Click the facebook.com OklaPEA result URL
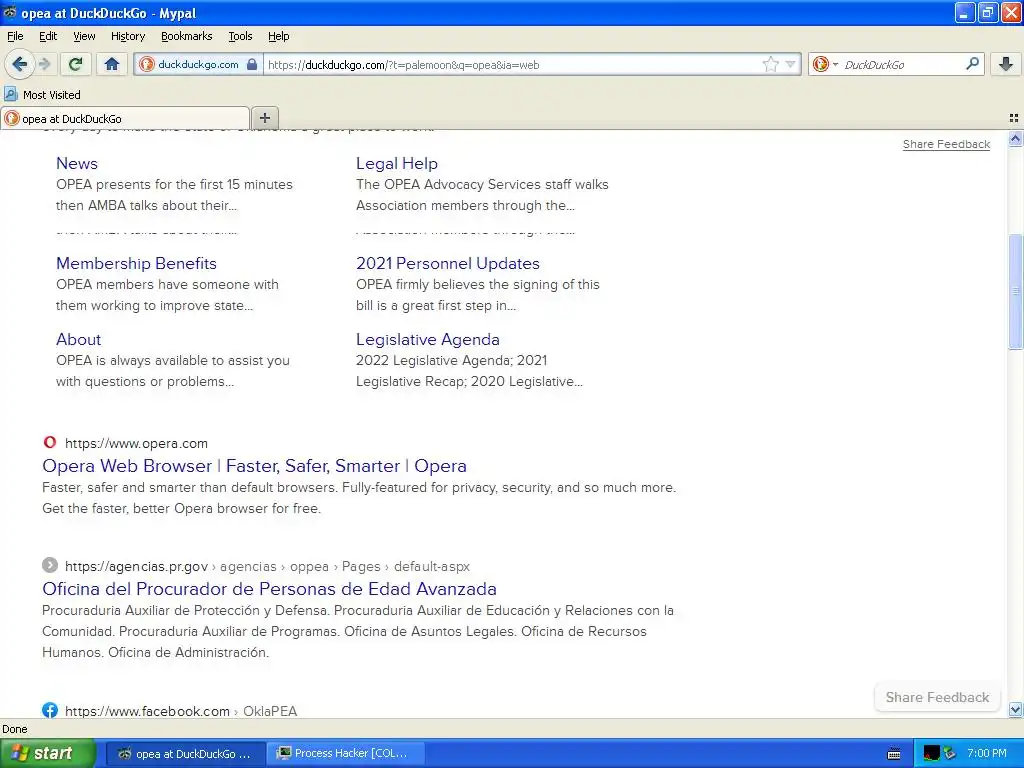1024x768 pixels. [181, 711]
